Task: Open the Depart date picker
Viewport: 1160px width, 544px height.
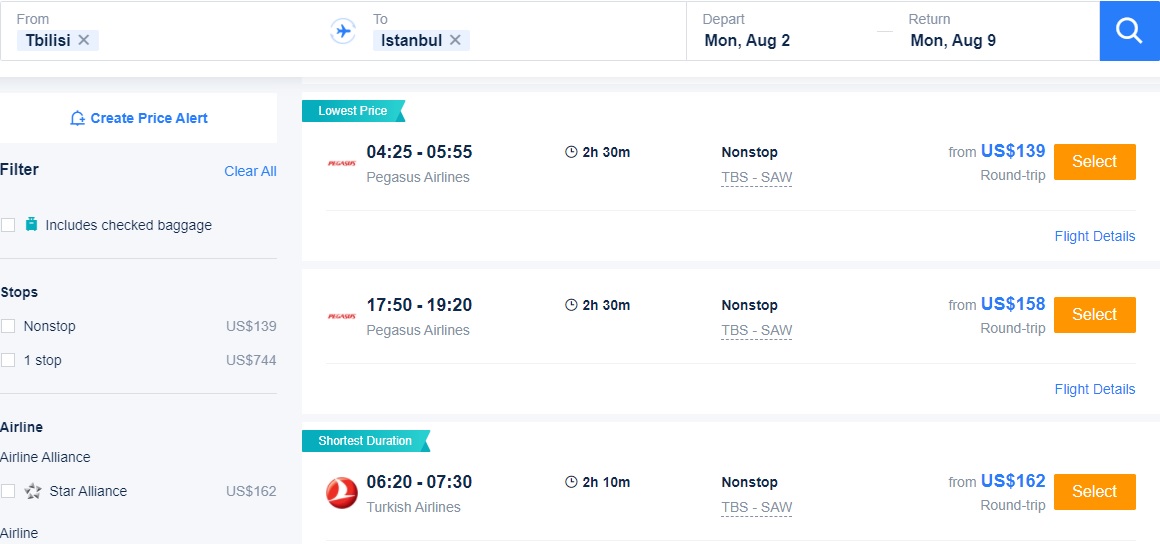Action: click(747, 41)
